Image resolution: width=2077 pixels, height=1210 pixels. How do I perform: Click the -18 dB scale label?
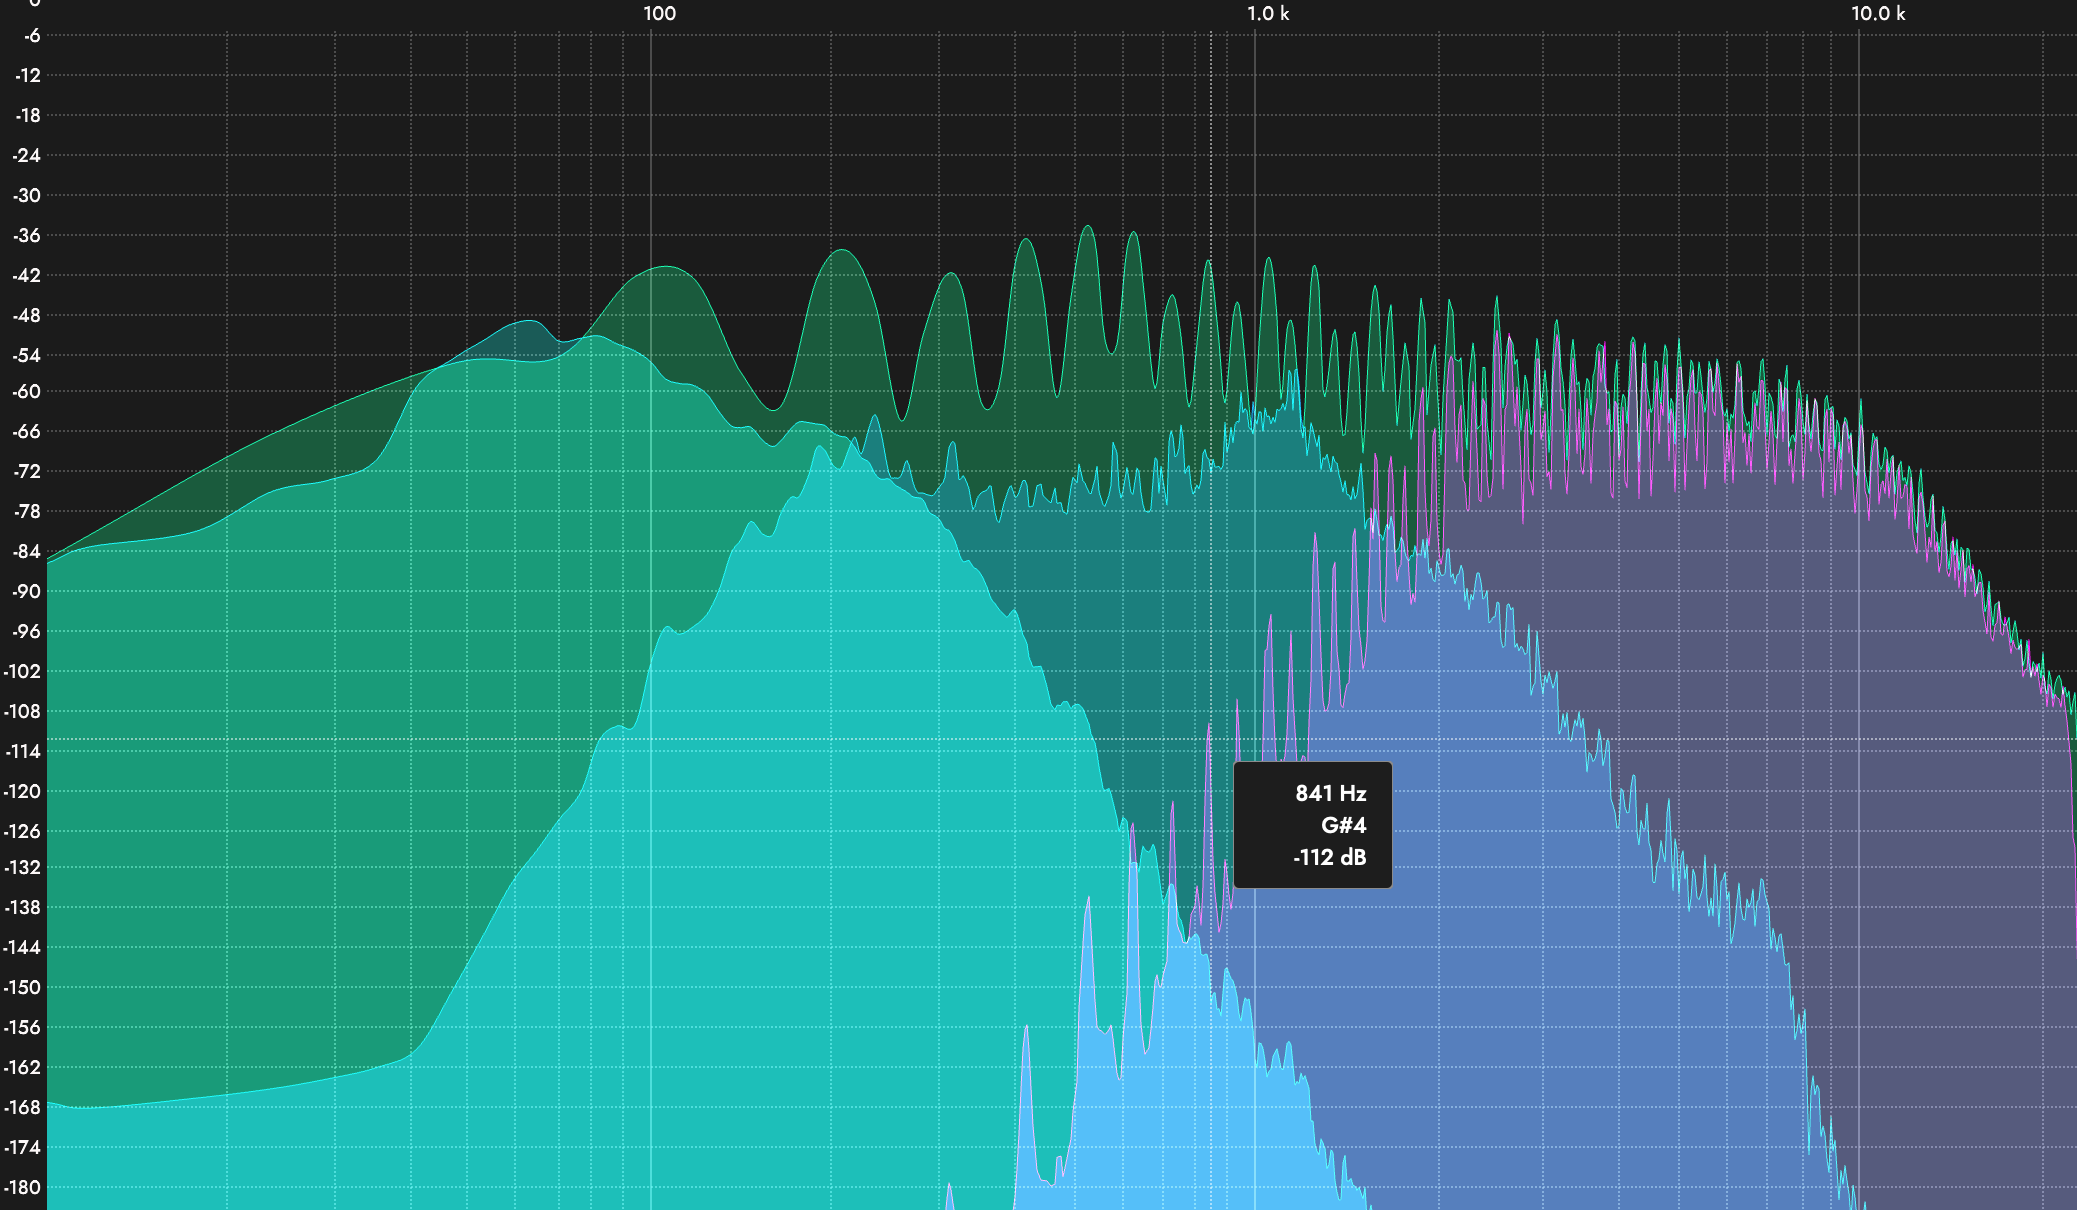point(27,115)
